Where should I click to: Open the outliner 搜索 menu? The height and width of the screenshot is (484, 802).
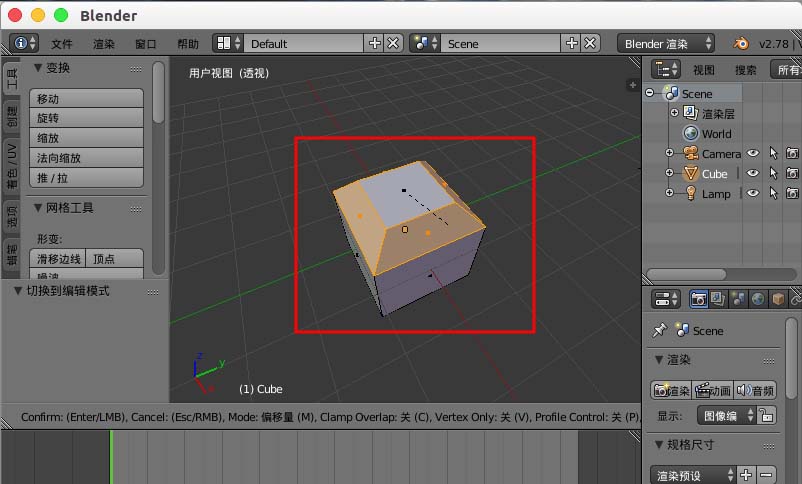point(746,70)
